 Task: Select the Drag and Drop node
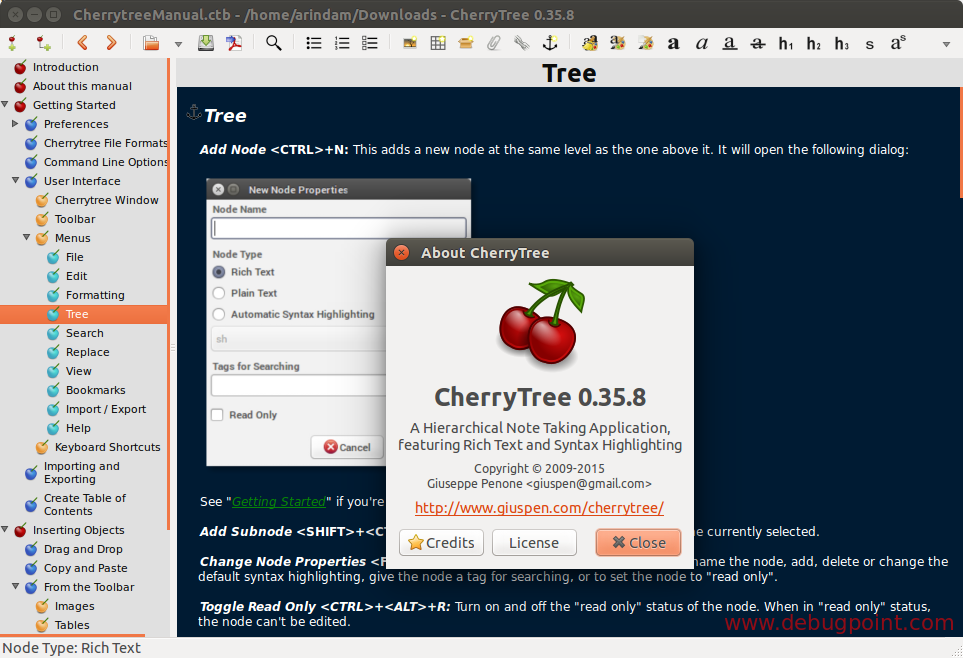pyautogui.click(x=83, y=549)
